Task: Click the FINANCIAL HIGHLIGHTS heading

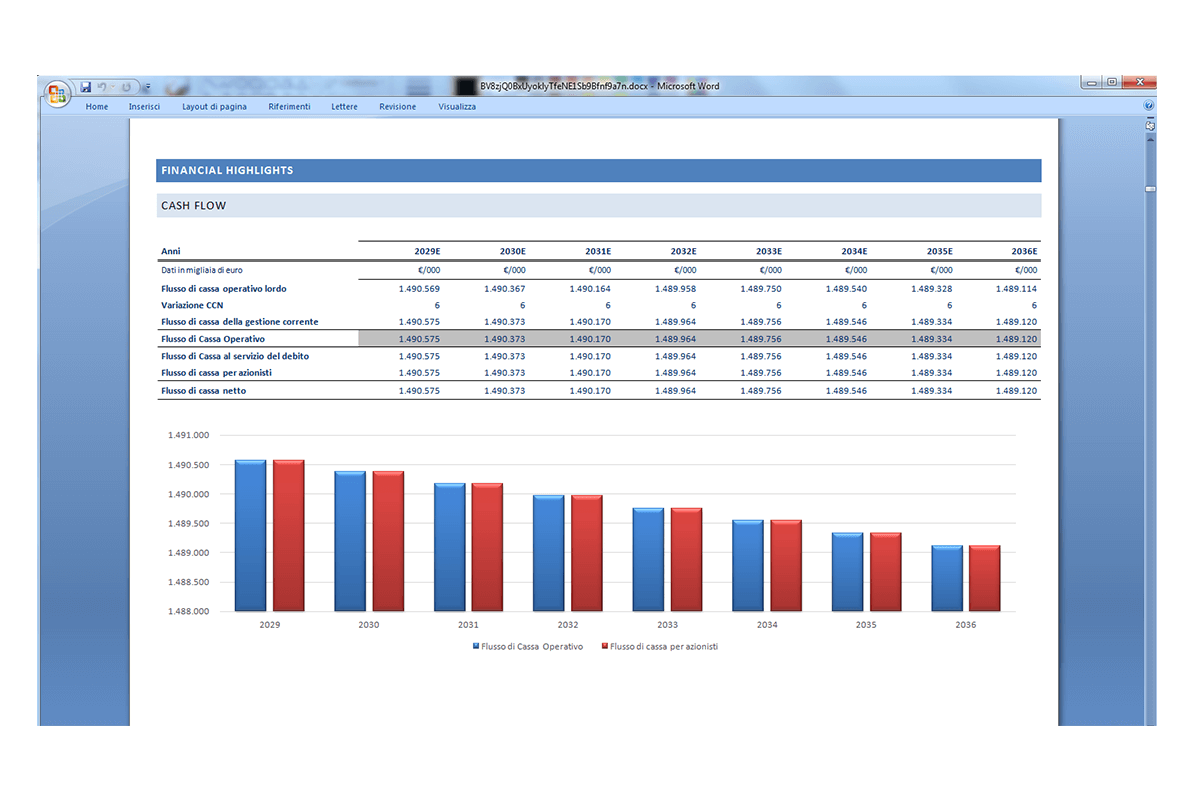Action: point(227,171)
